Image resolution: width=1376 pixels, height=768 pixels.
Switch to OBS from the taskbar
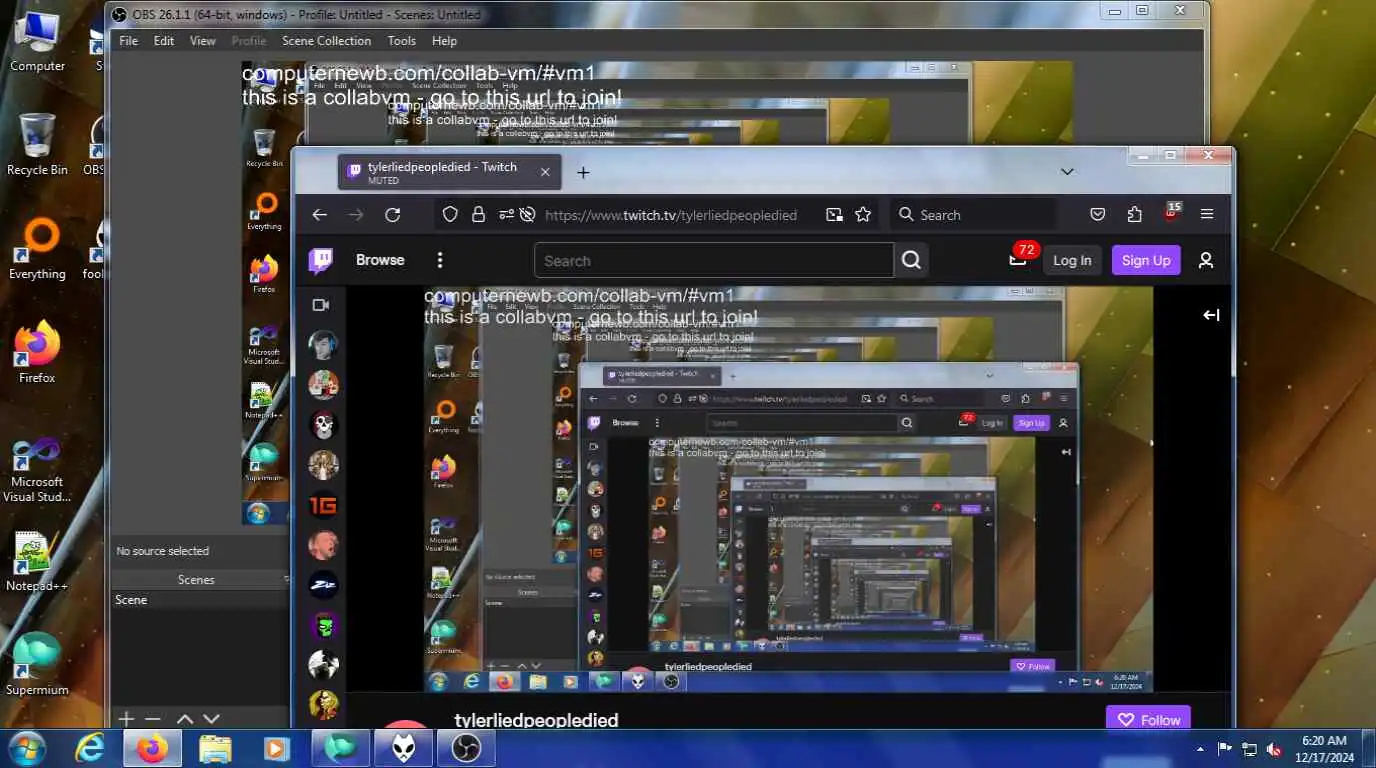point(466,748)
